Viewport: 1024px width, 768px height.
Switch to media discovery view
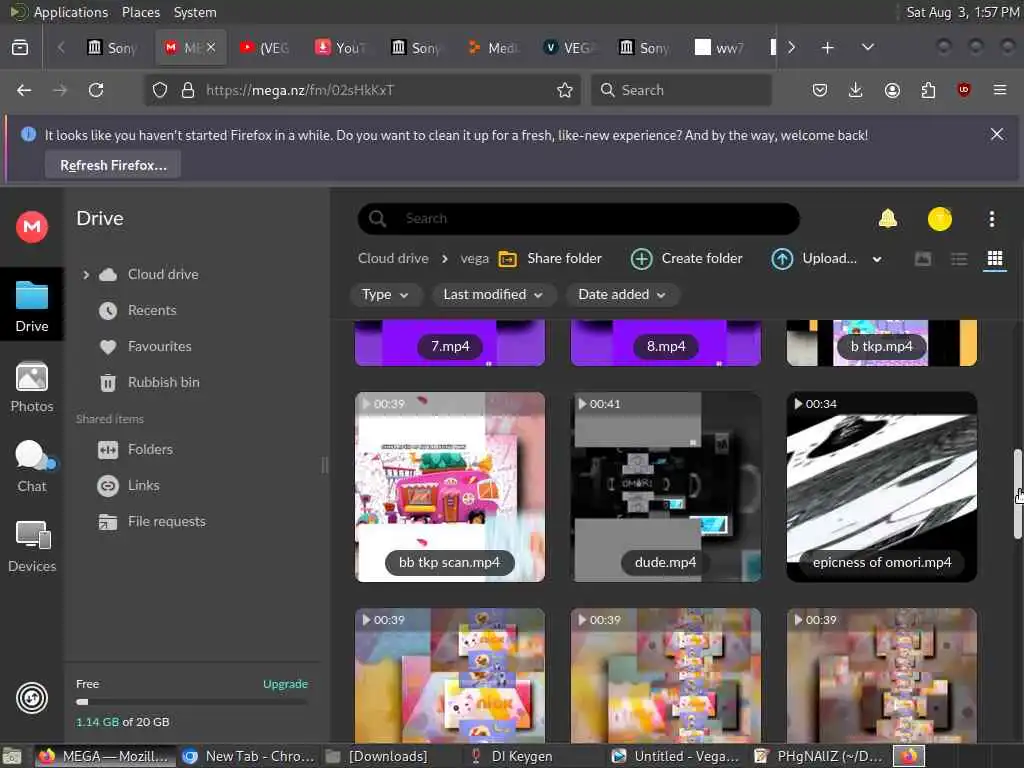coord(923,259)
